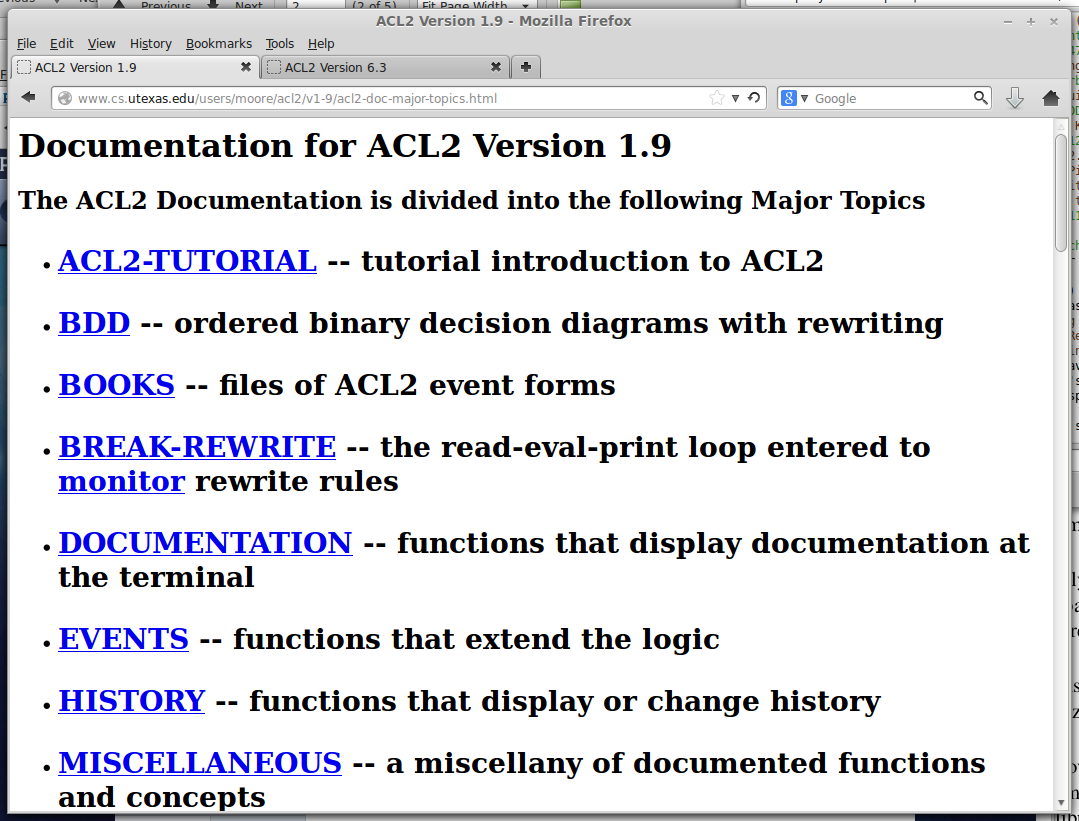Open the downloads arrow icon
This screenshot has height=821, width=1079.
pyautogui.click(x=1015, y=98)
